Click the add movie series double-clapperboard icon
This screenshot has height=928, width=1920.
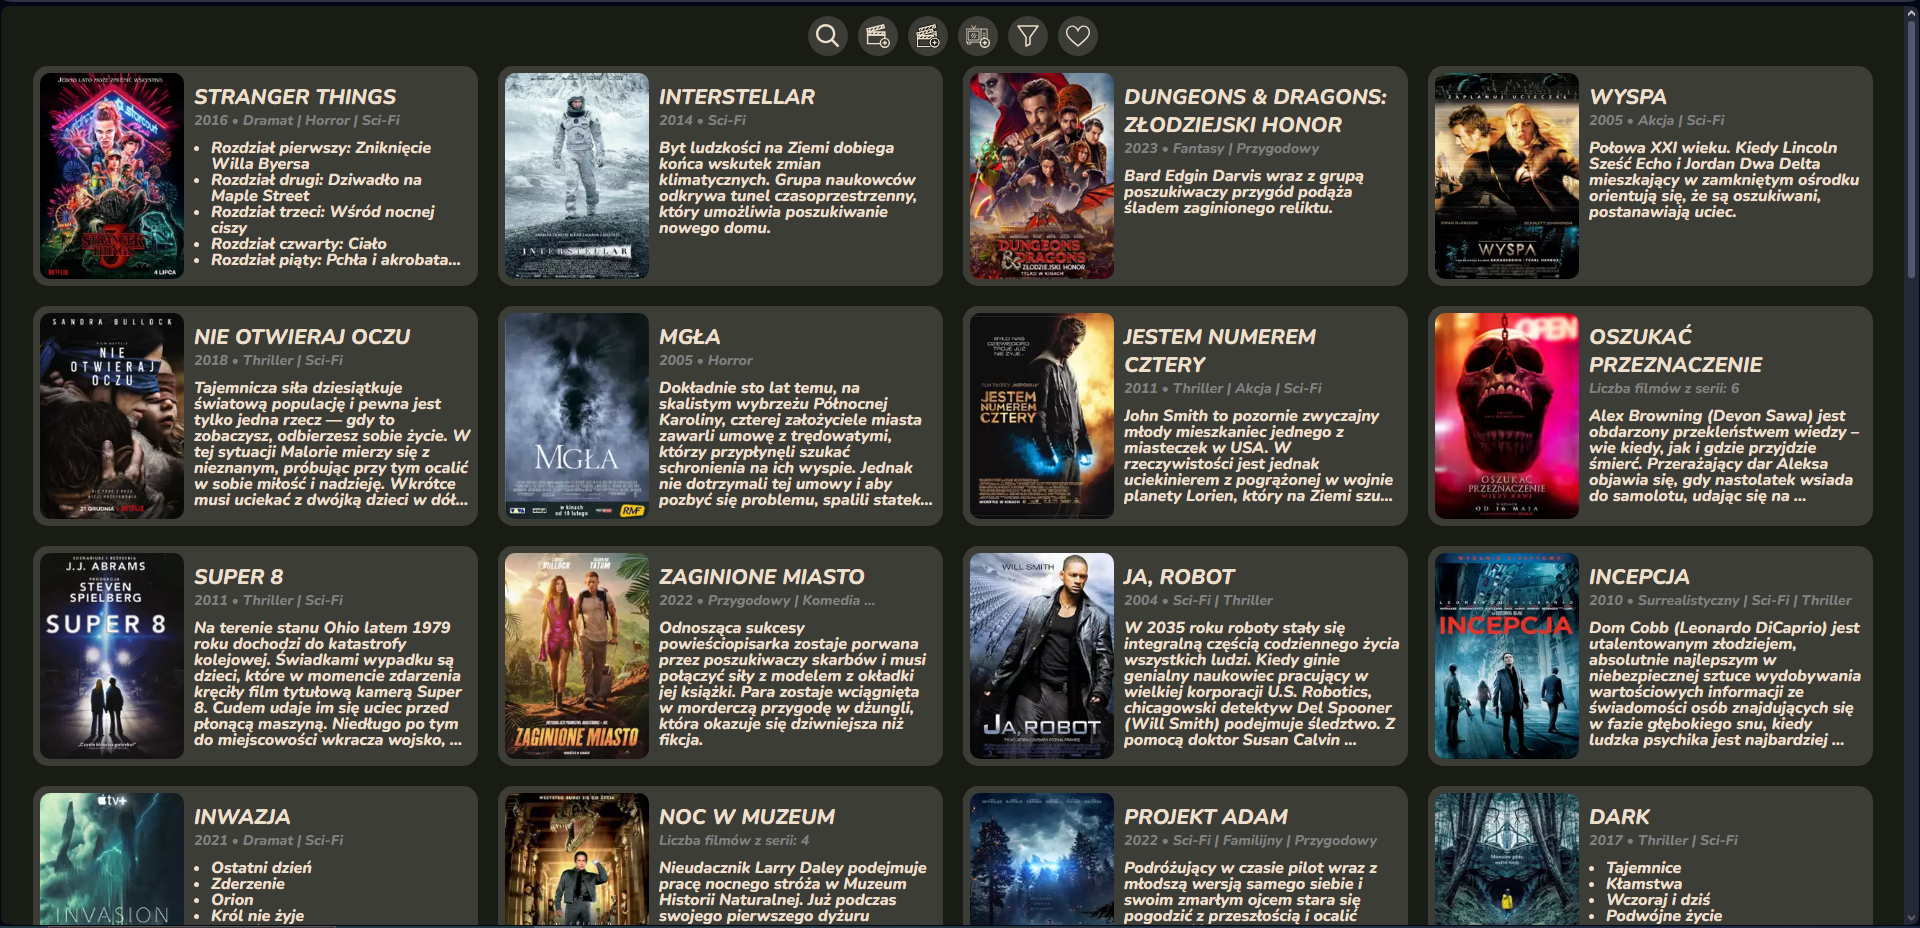[x=927, y=36]
